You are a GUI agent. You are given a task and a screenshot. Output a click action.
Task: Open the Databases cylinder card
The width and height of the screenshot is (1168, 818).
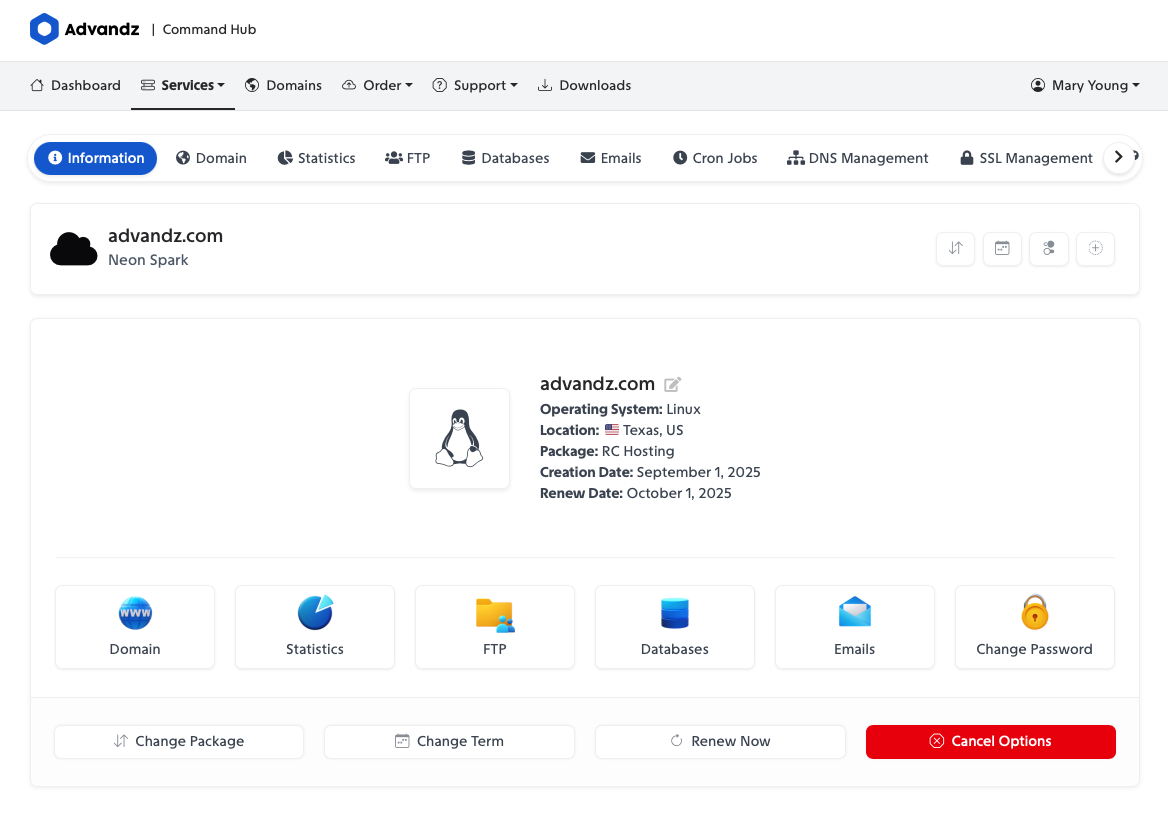(675, 627)
